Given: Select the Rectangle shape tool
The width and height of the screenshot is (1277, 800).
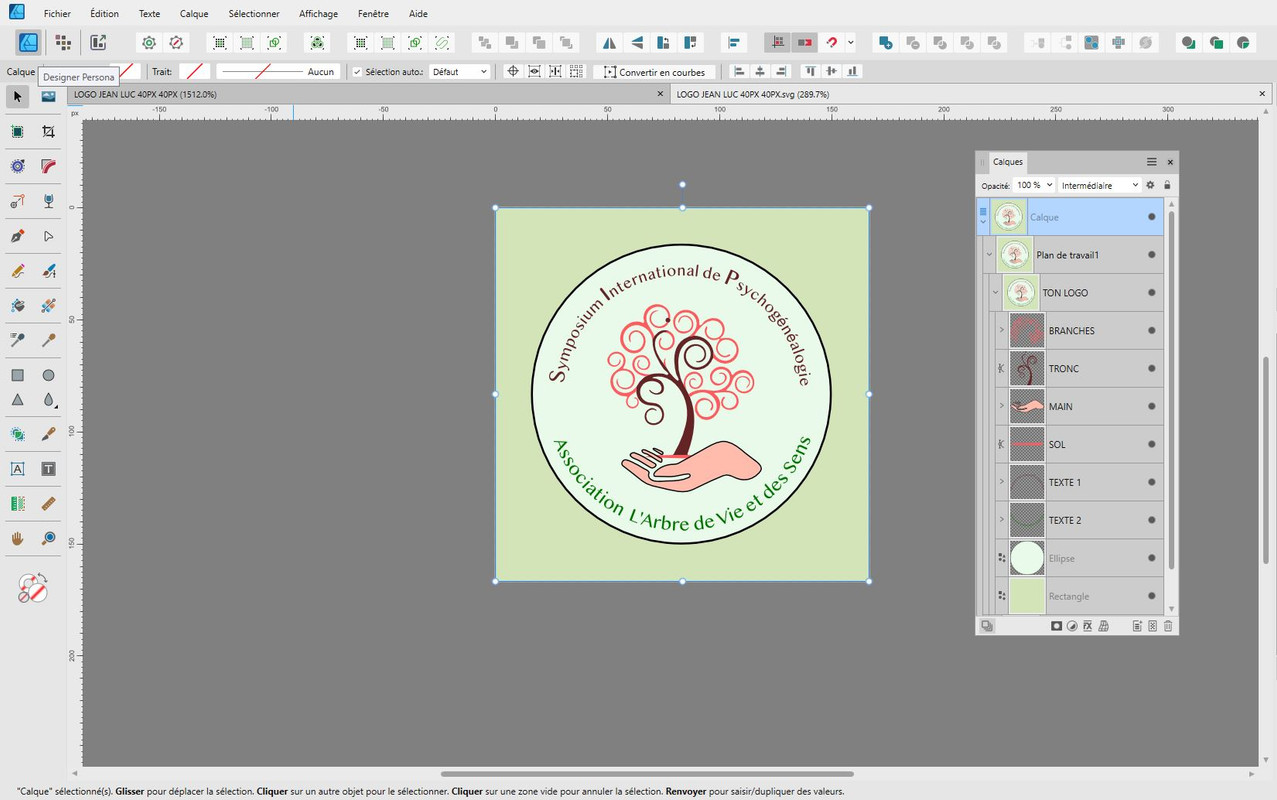Looking at the screenshot, I should click(x=17, y=375).
